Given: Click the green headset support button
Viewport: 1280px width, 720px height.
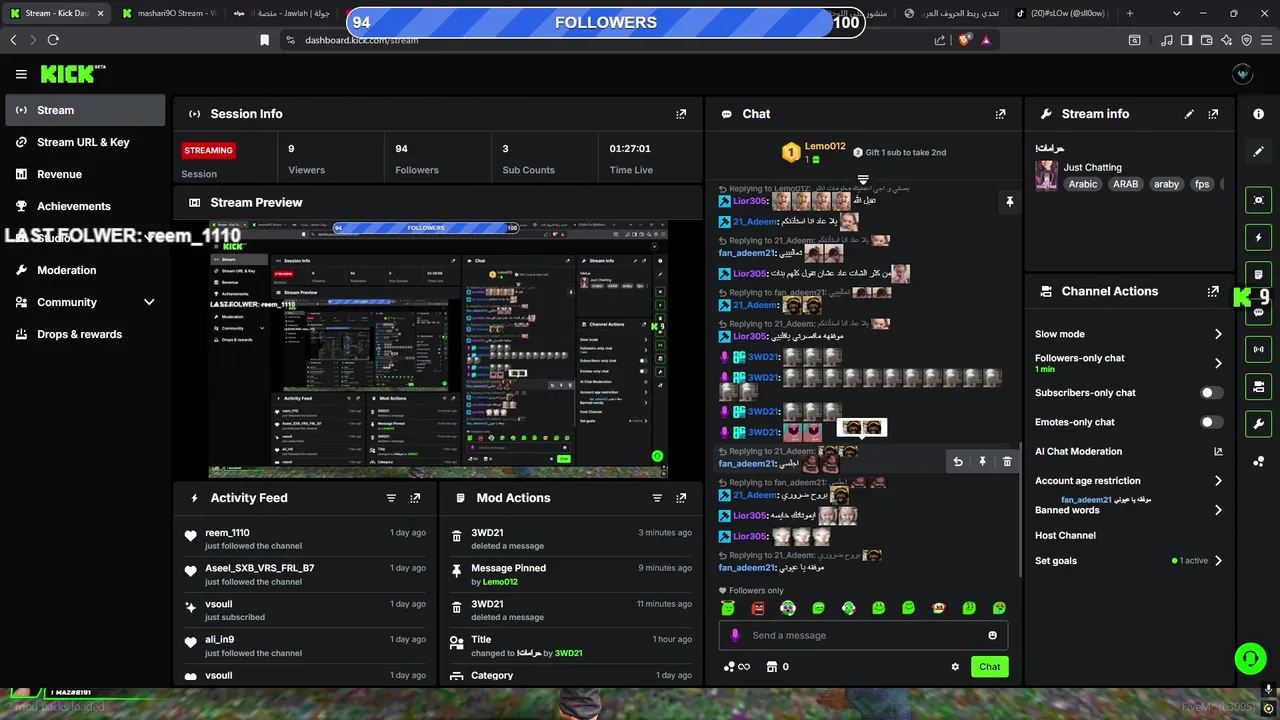Looking at the screenshot, I should [x=1250, y=658].
